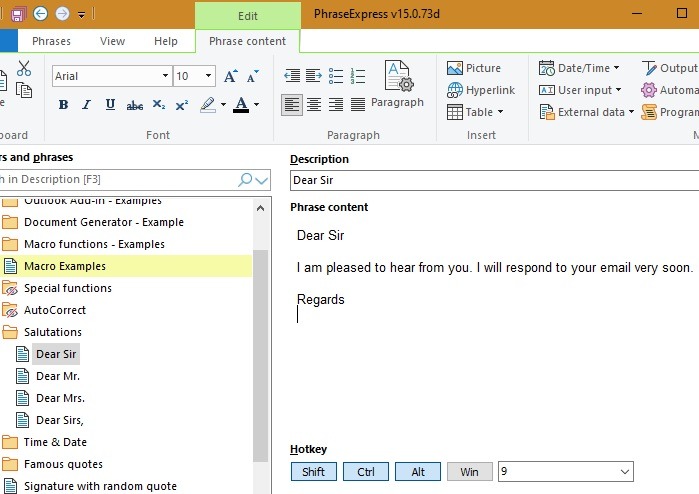Align text right
The image size is (699, 494).
pos(336,105)
